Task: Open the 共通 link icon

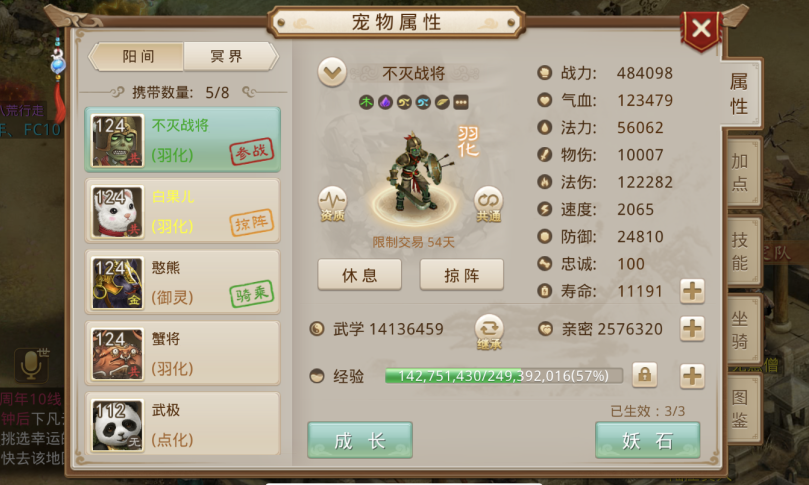Action: coord(488,204)
